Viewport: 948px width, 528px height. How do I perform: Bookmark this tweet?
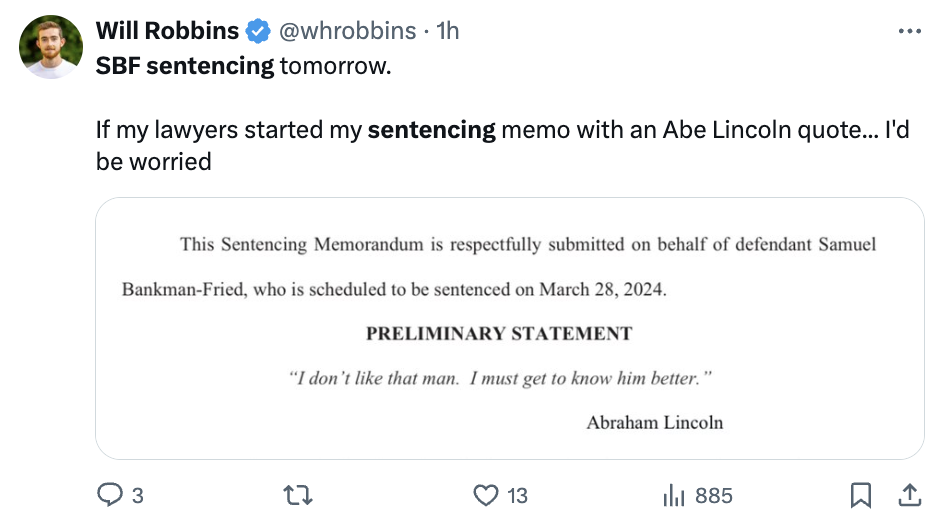click(x=861, y=495)
